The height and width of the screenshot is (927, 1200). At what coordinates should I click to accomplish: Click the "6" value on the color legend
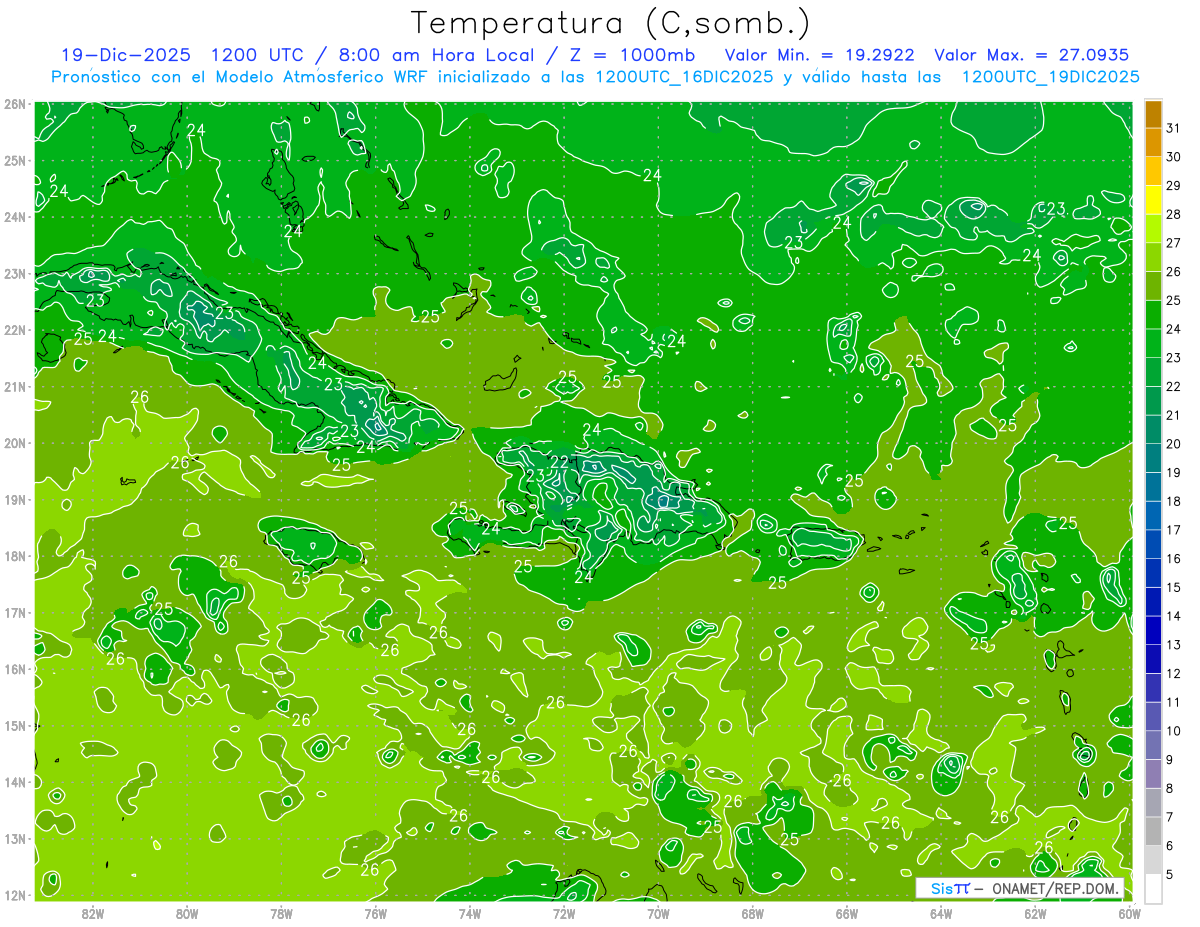click(x=1170, y=845)
